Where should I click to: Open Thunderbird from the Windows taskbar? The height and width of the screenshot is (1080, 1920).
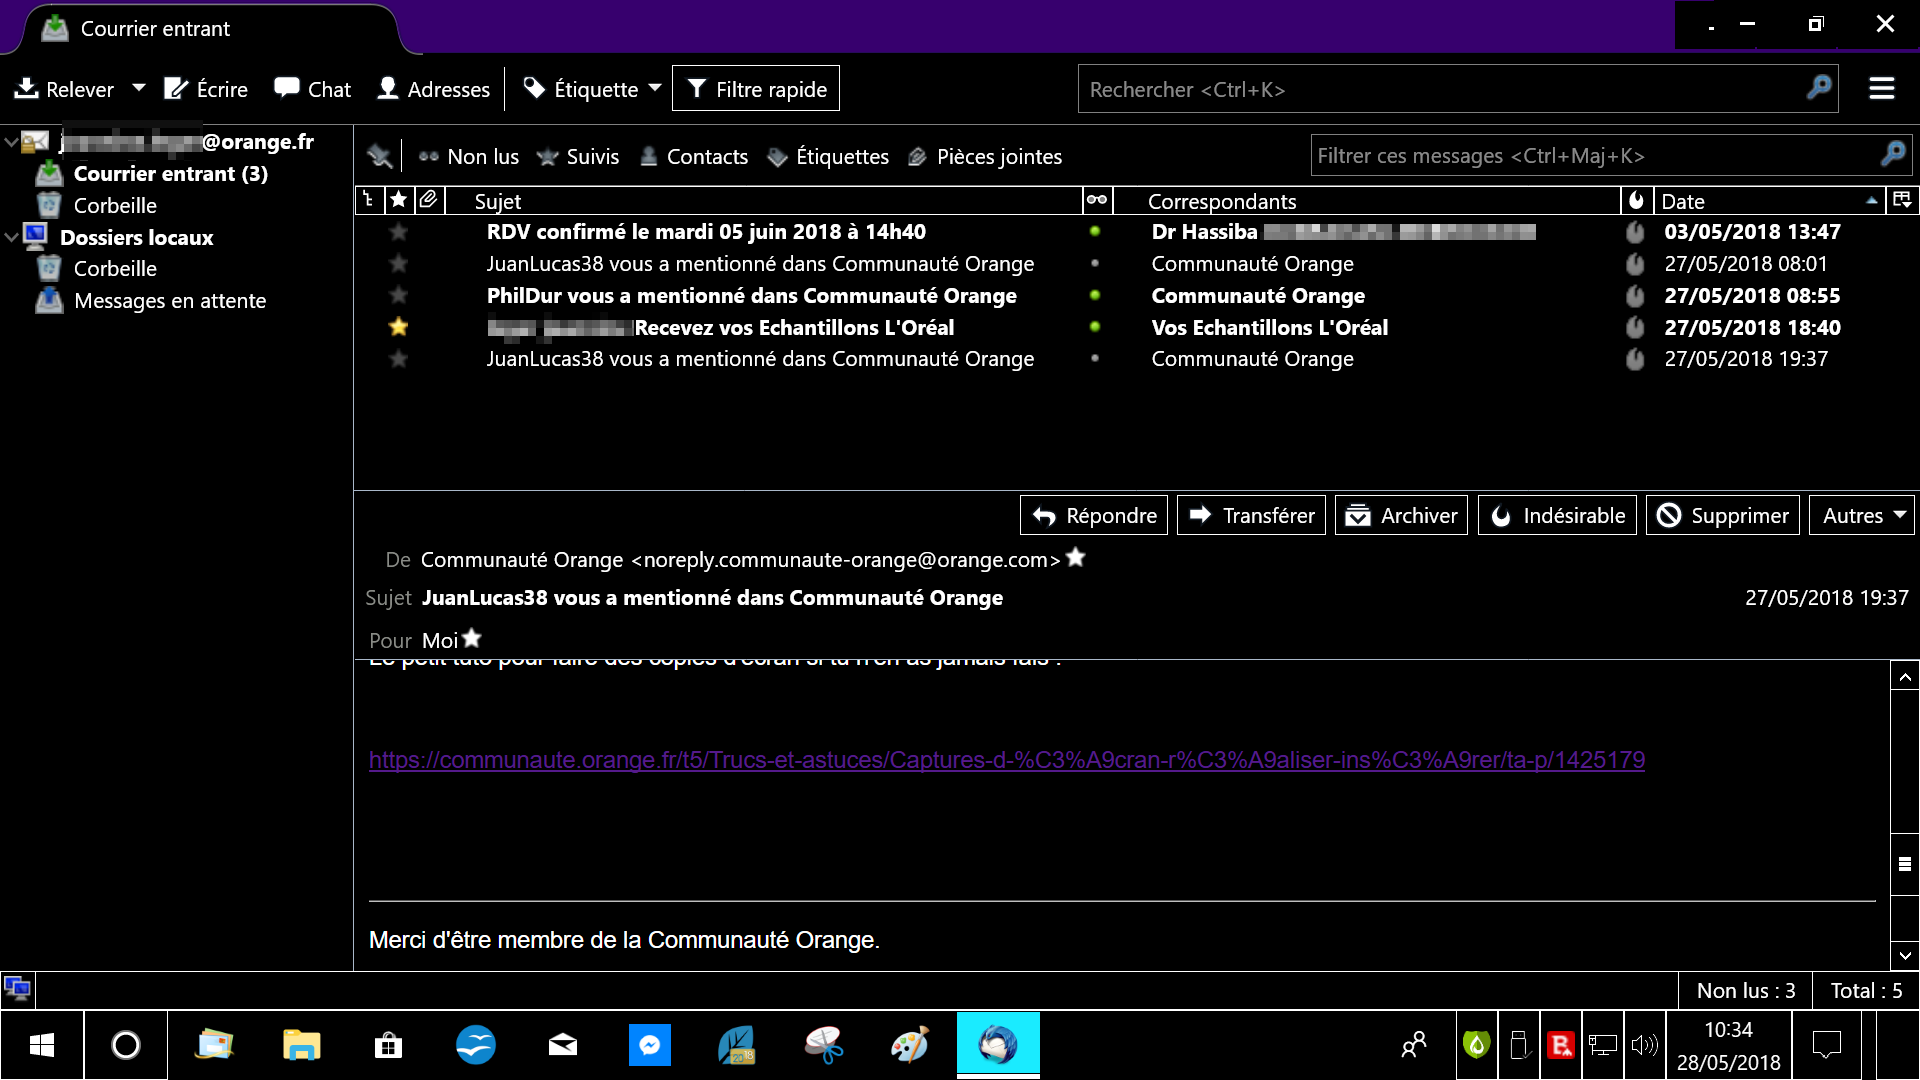[997, 1045]
